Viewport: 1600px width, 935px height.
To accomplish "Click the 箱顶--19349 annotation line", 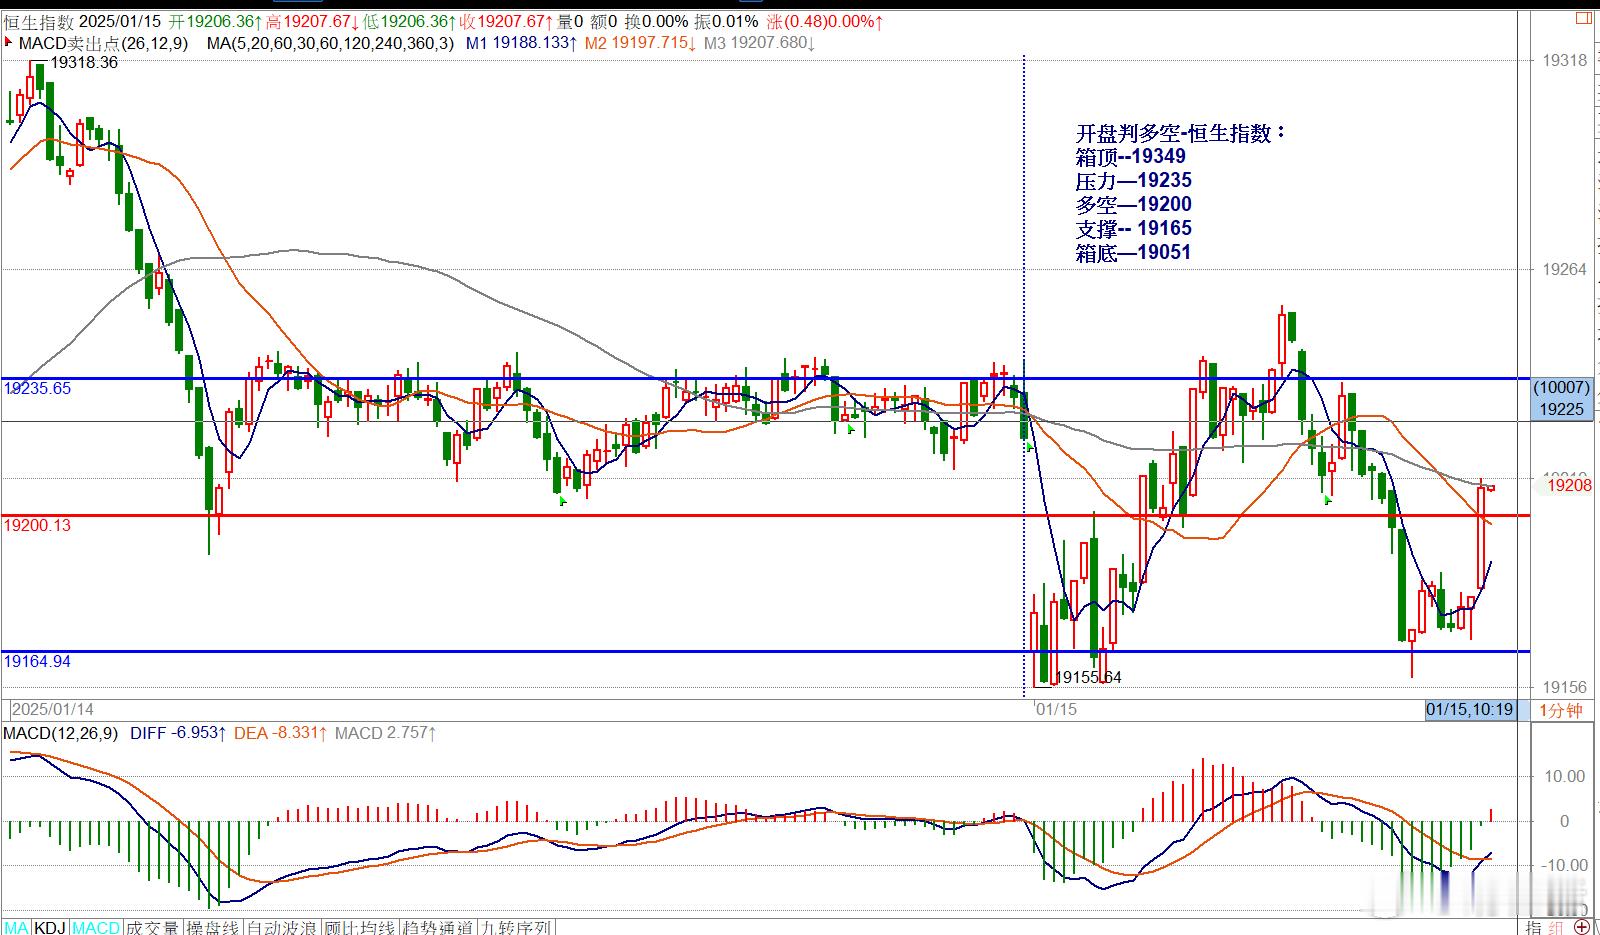I will [x=1131, y=157].
